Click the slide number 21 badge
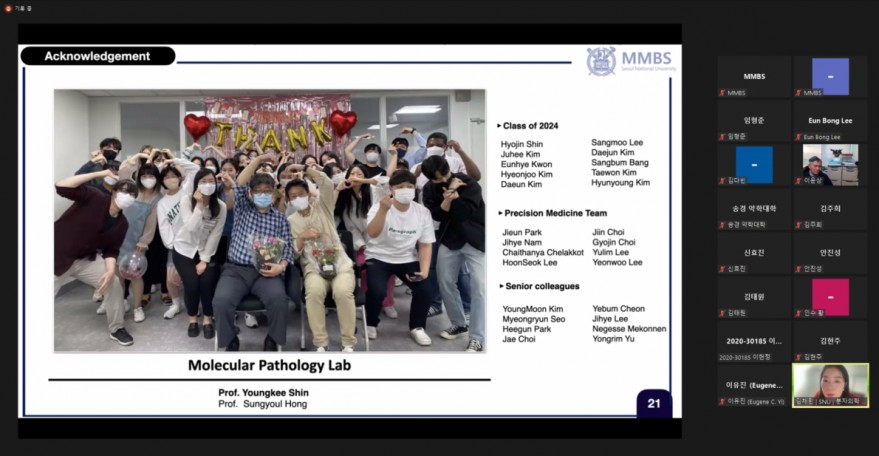Screen dimensions: 879x456 click(x=654, y=403)
